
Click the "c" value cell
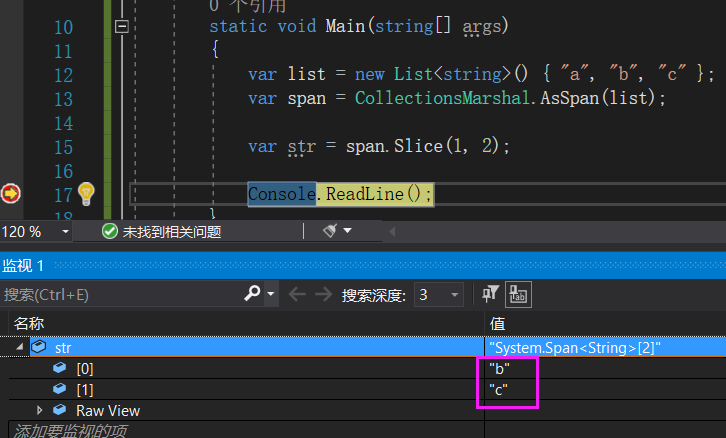pos(499,390)
